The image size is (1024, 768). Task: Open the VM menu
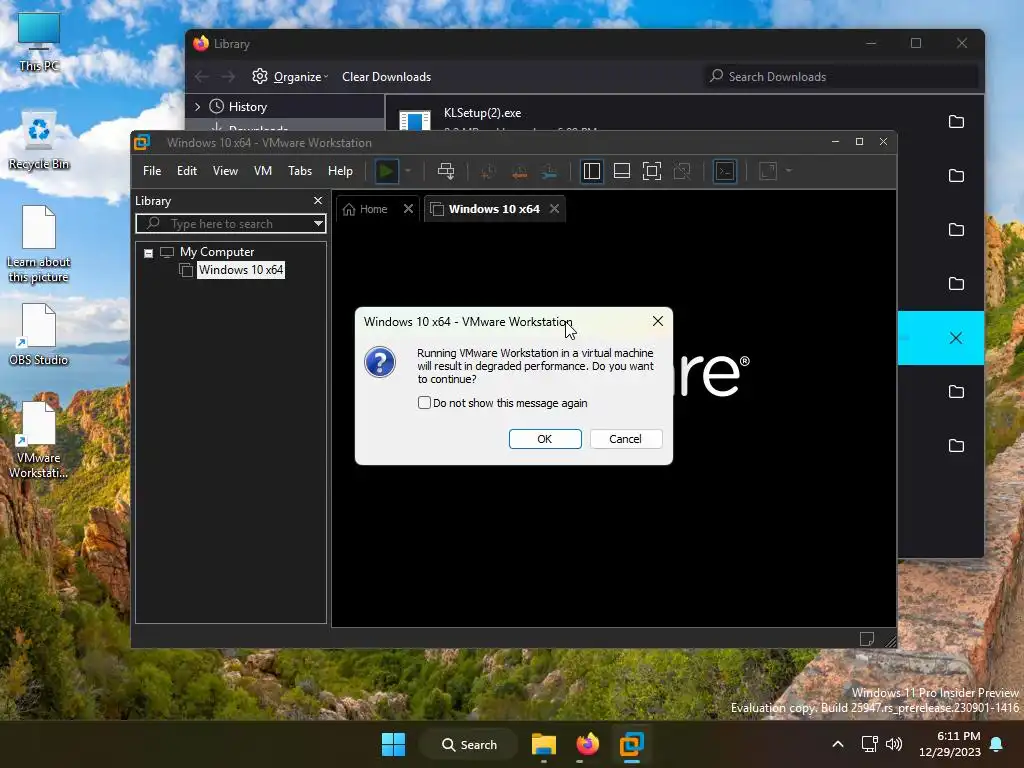click(263, 170)
